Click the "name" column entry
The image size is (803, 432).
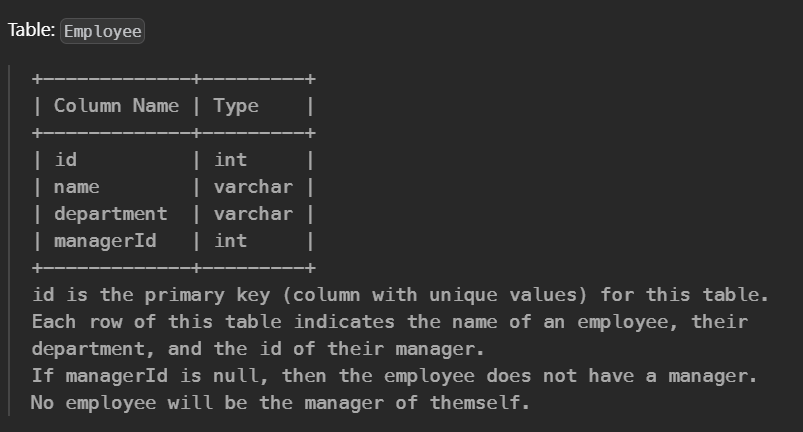coord(77,187)
